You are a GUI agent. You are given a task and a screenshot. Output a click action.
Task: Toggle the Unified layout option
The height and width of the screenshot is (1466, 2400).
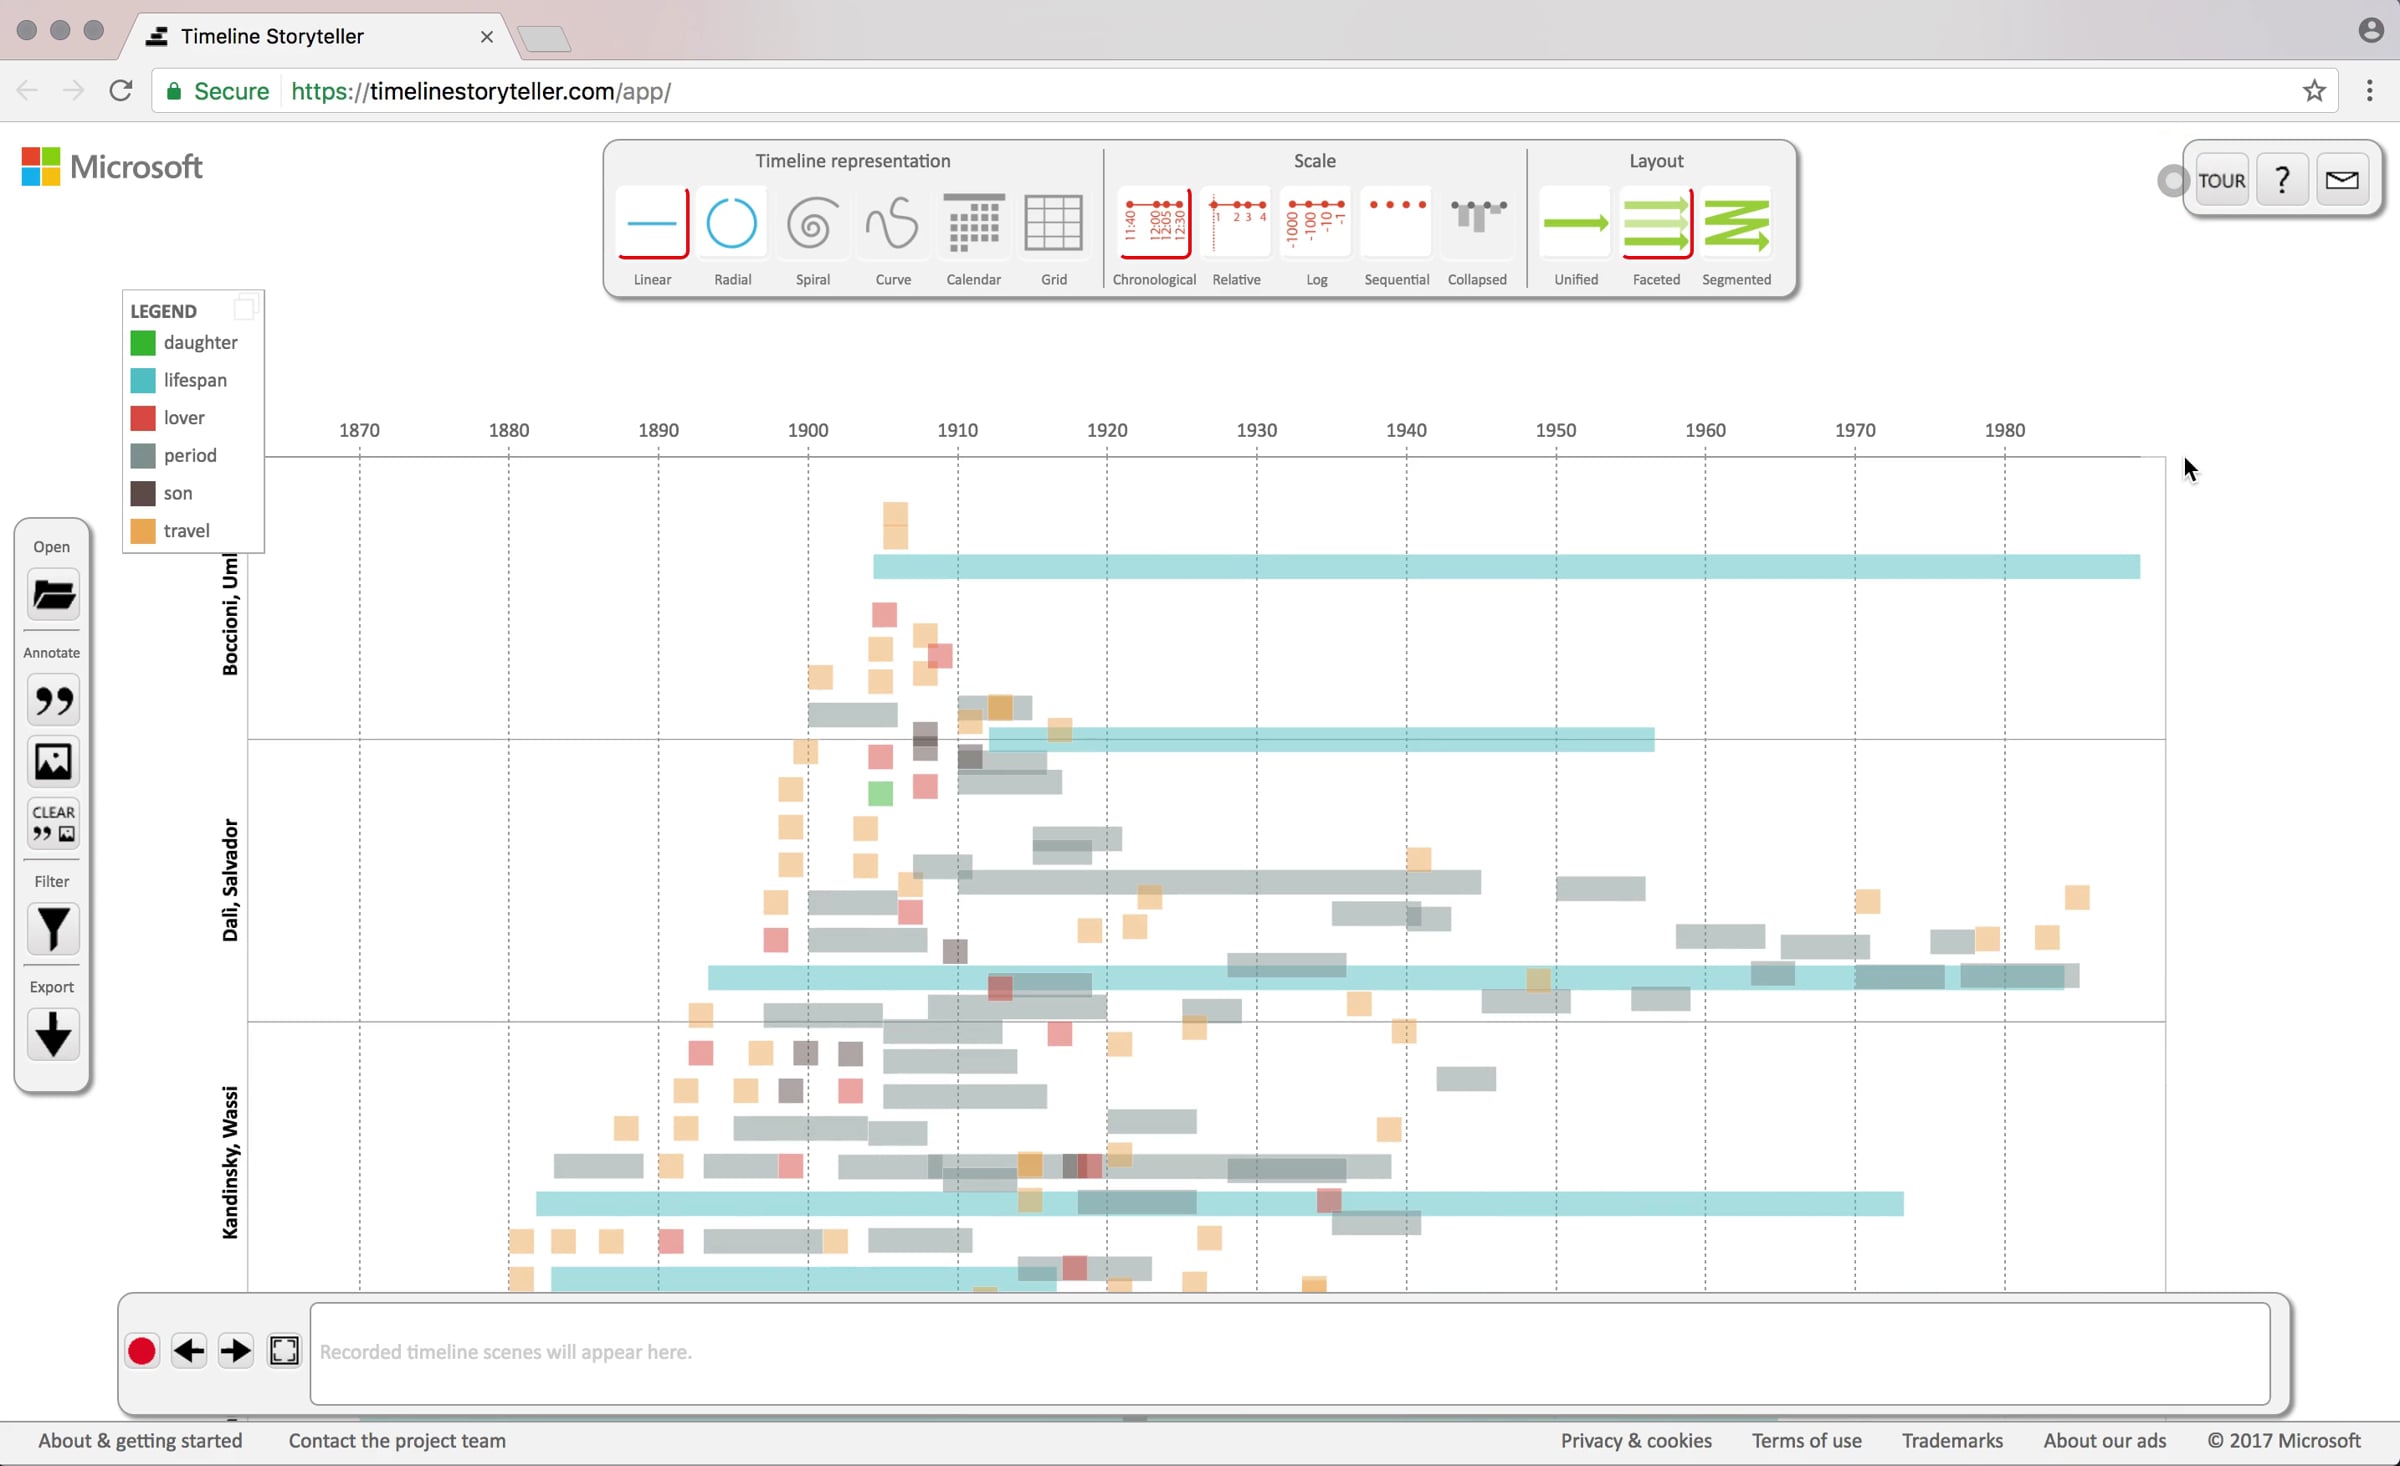1576,223
